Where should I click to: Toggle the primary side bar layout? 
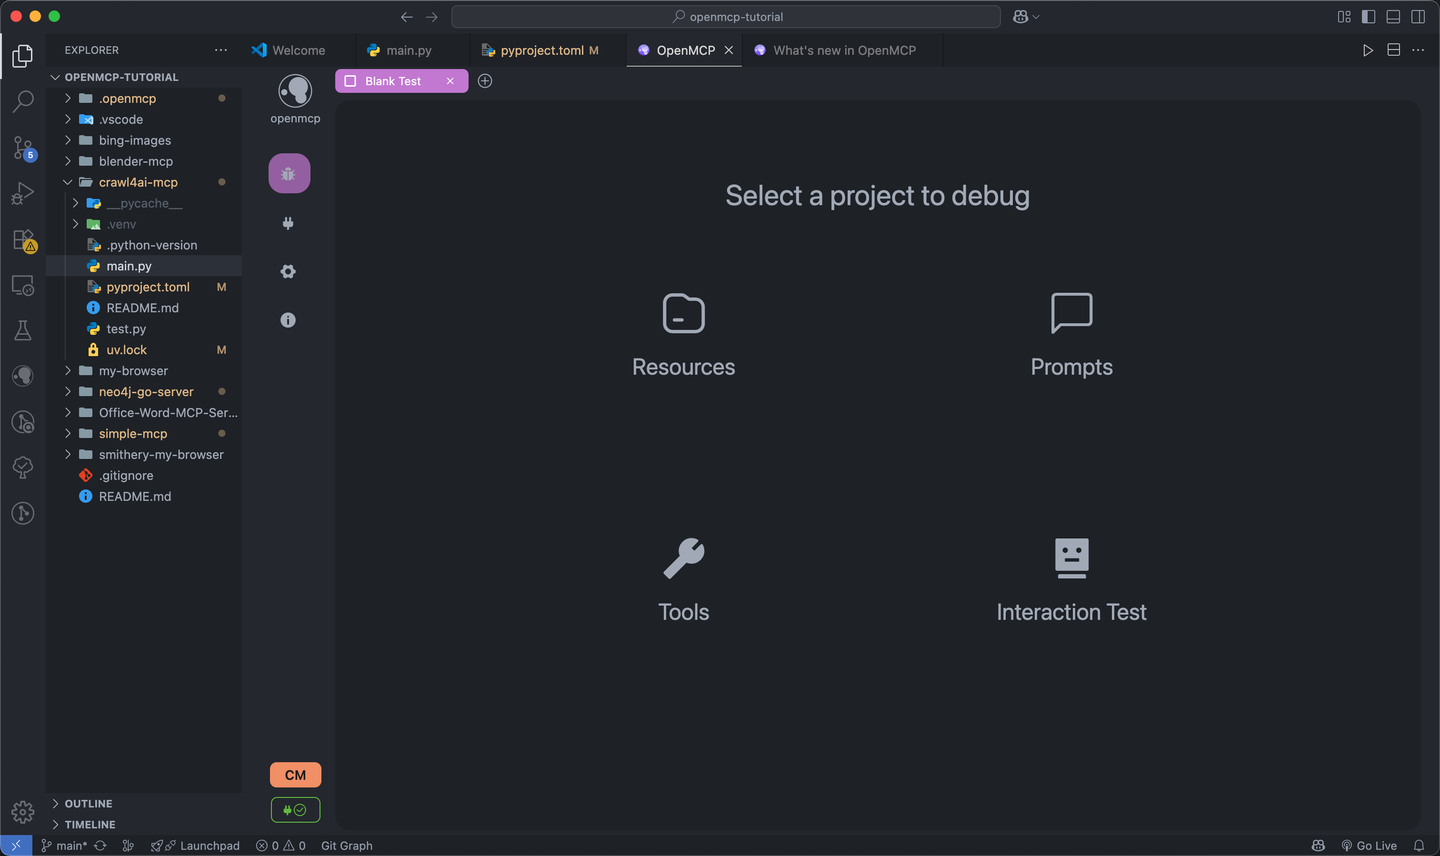(1368, 17)
